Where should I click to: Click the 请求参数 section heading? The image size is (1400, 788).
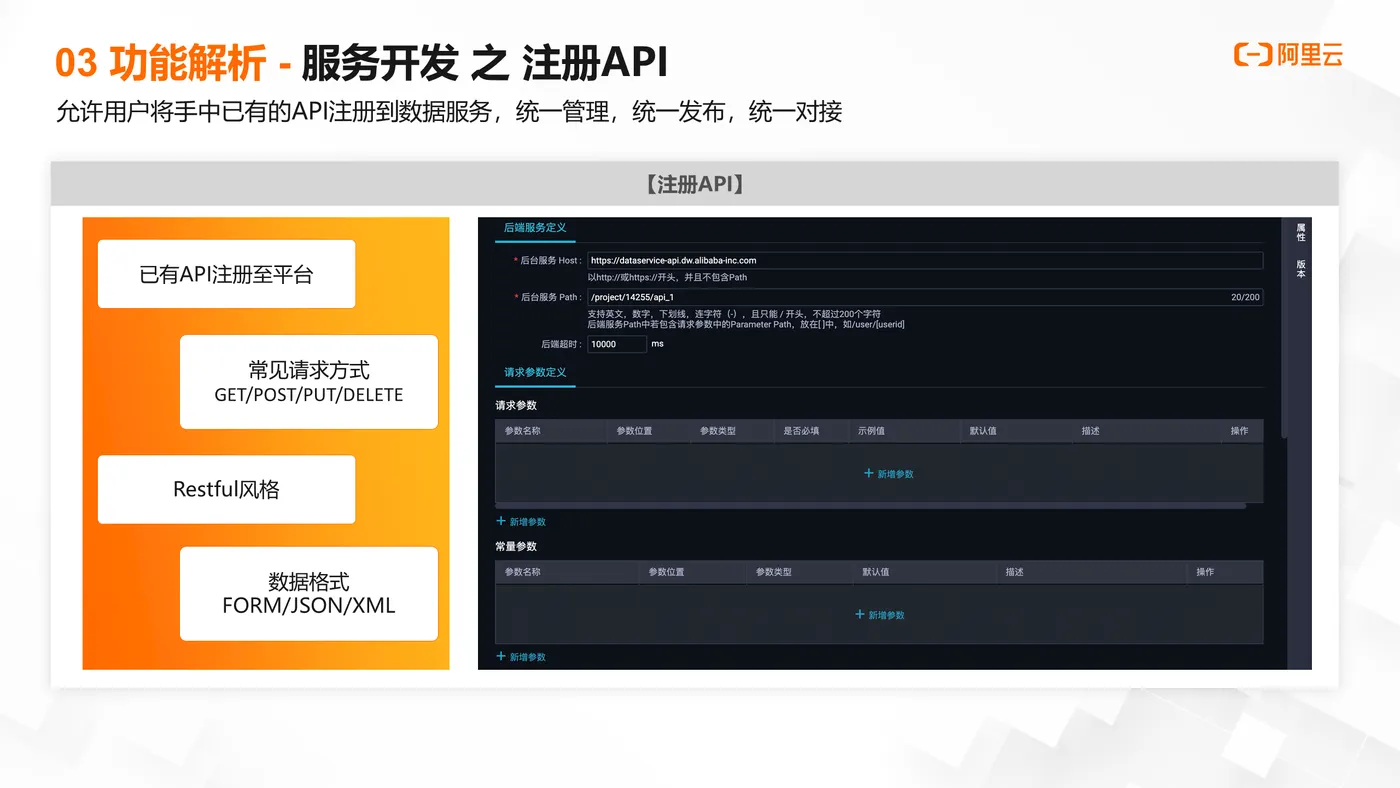pos(516,406)
